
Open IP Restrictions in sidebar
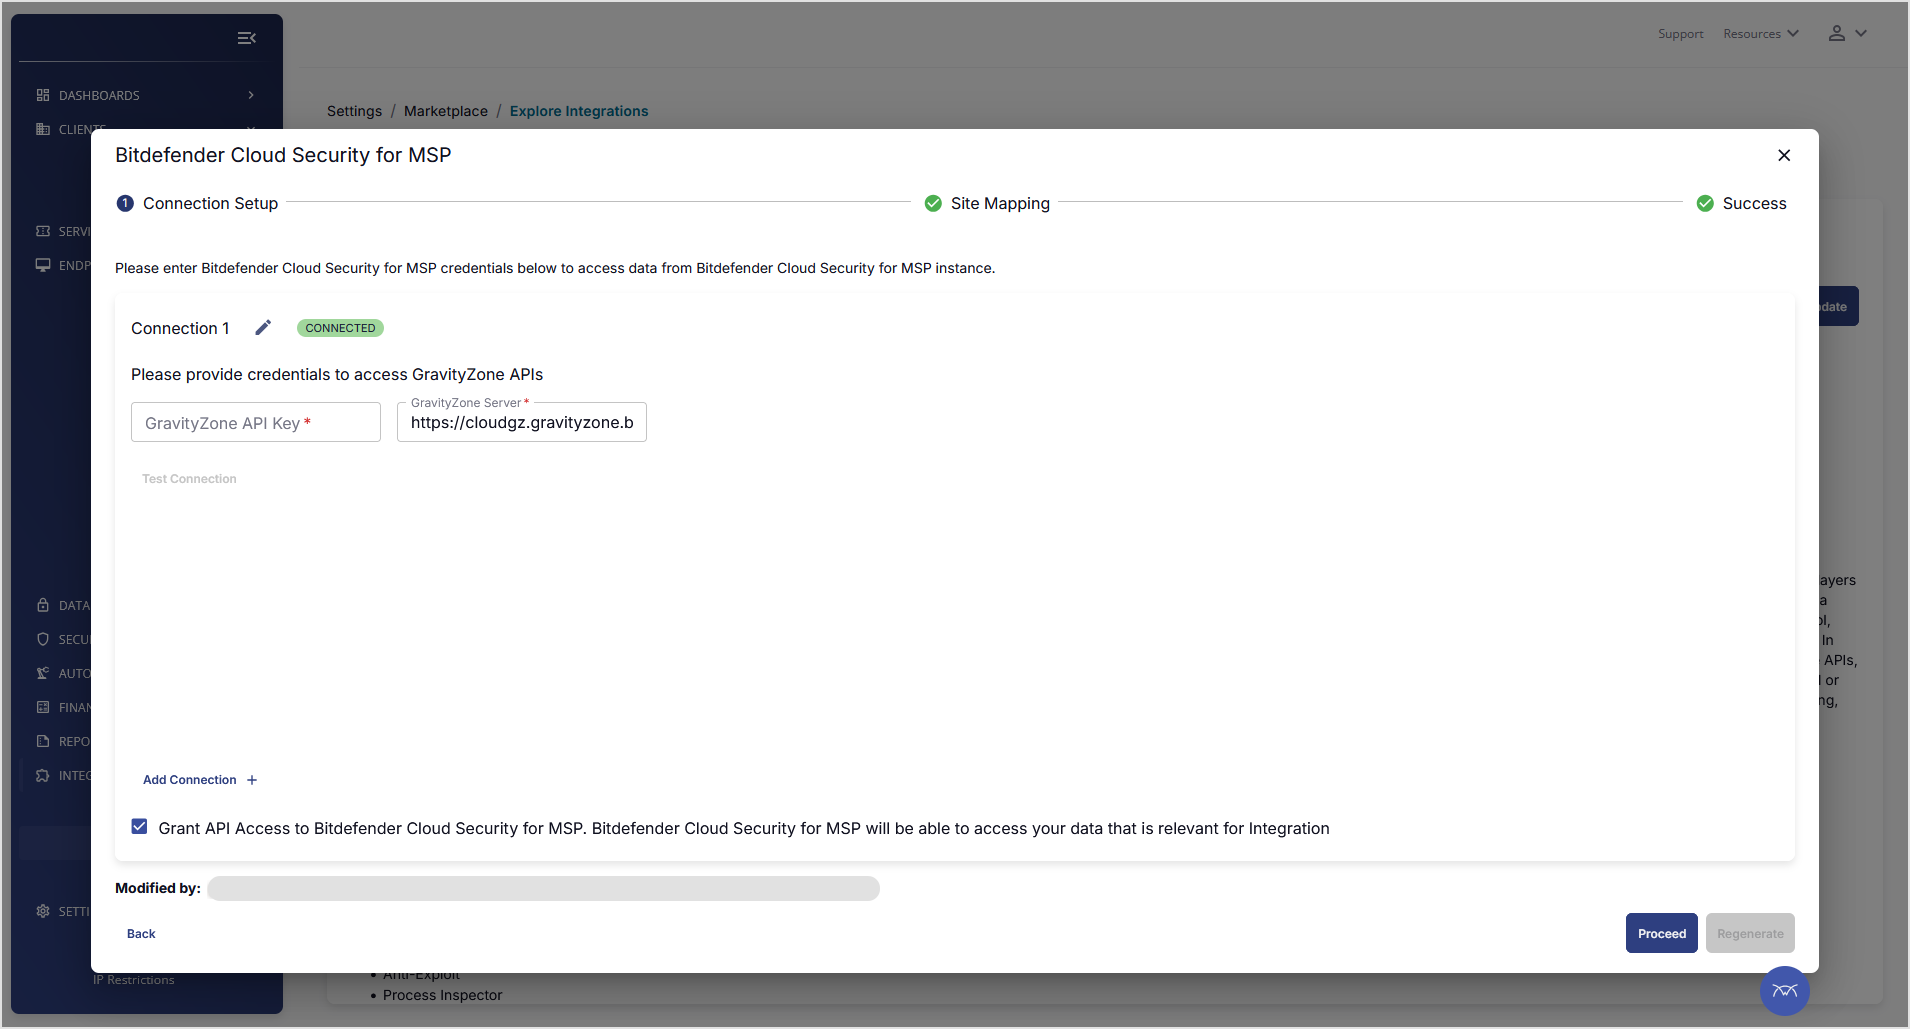pos(133,980)
